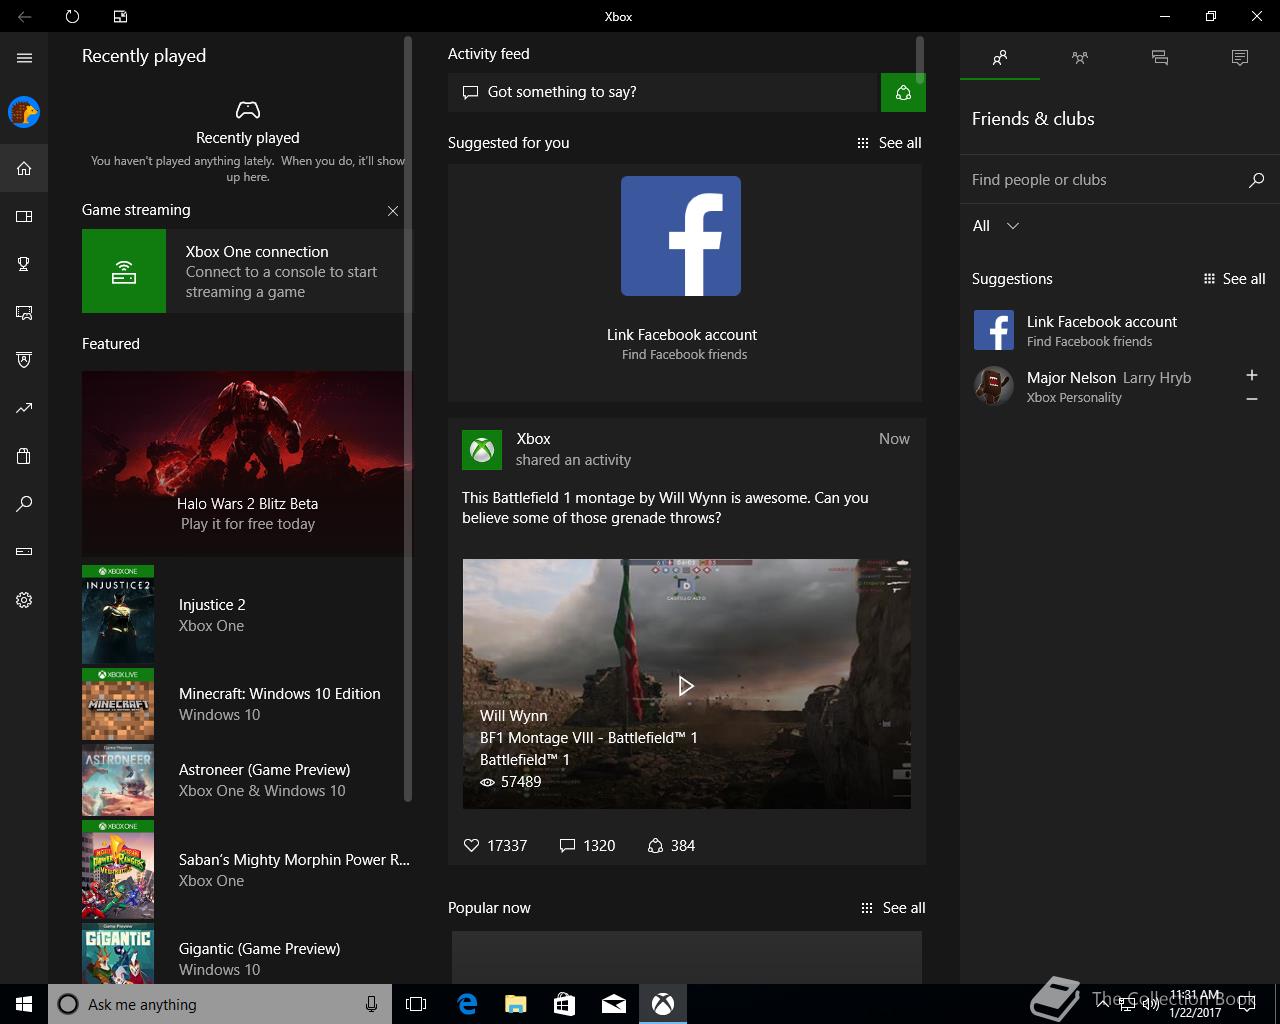Open the profile gamerpic avatar
Screen dimensions: 1280x1024
click(24, 112)
